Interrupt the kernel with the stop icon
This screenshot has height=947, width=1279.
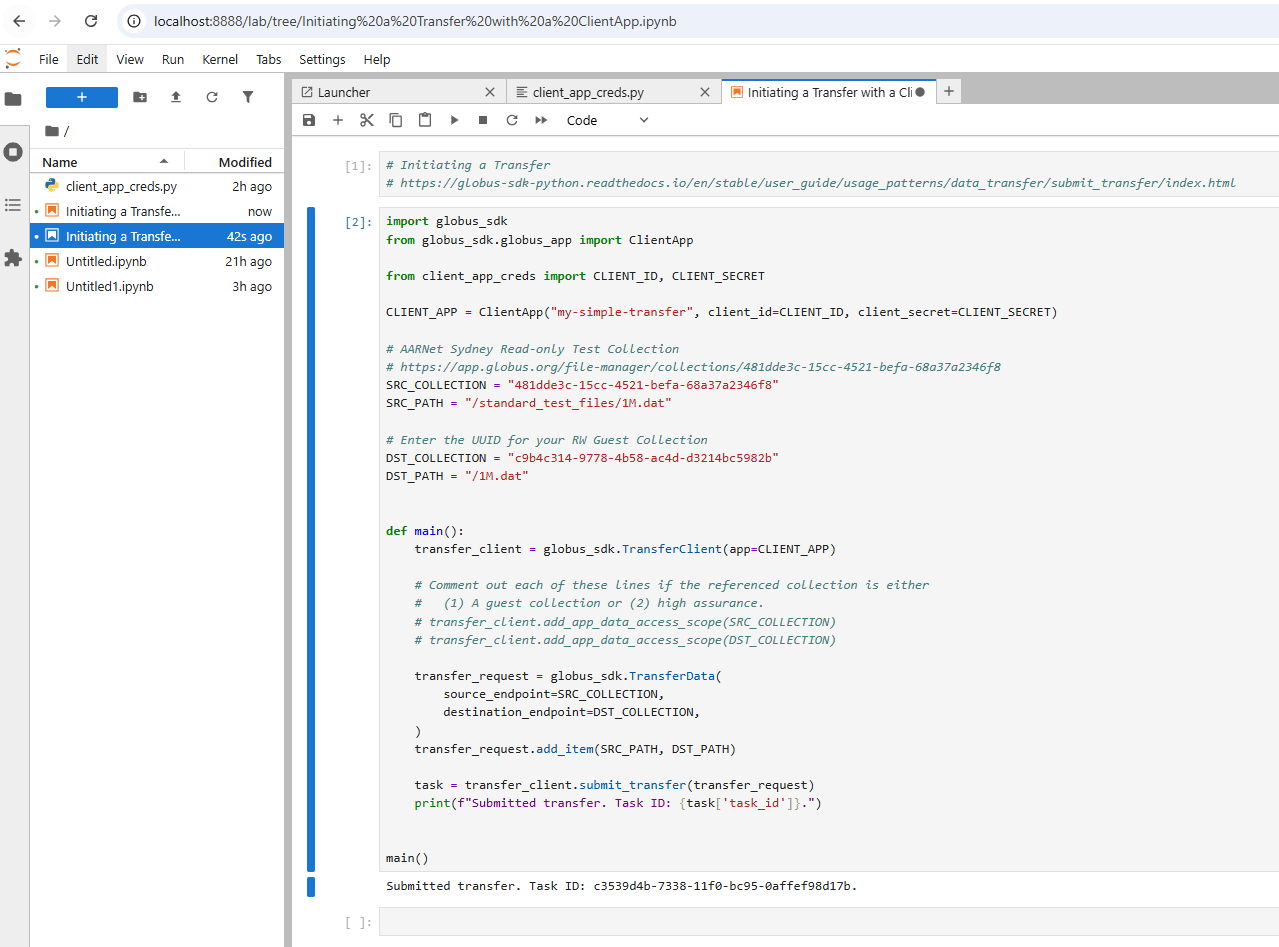click(482, 120)
